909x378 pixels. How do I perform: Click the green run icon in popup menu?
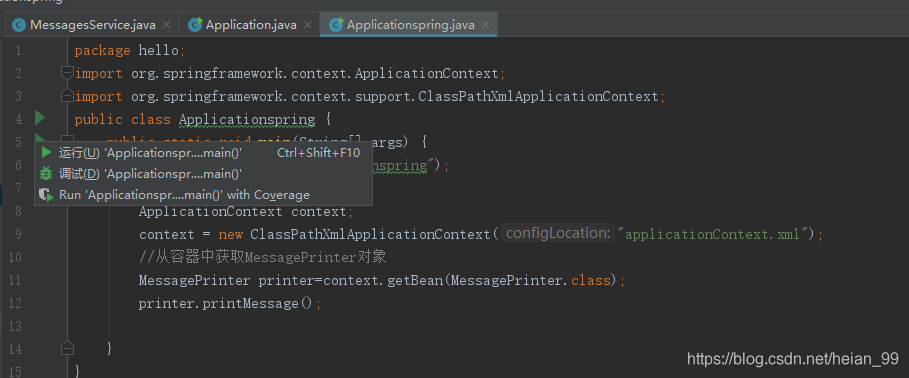click(46, 153)
